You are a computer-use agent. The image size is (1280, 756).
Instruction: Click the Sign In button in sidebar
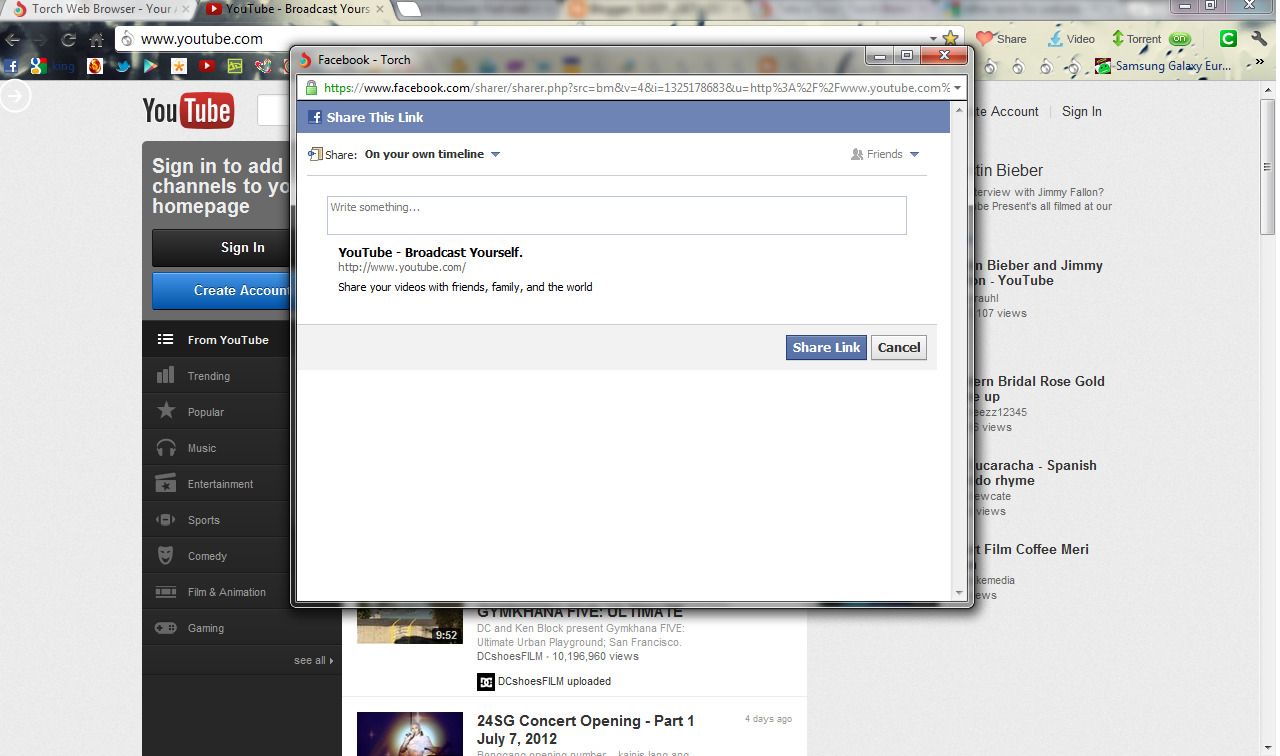(x=221, y=247)
